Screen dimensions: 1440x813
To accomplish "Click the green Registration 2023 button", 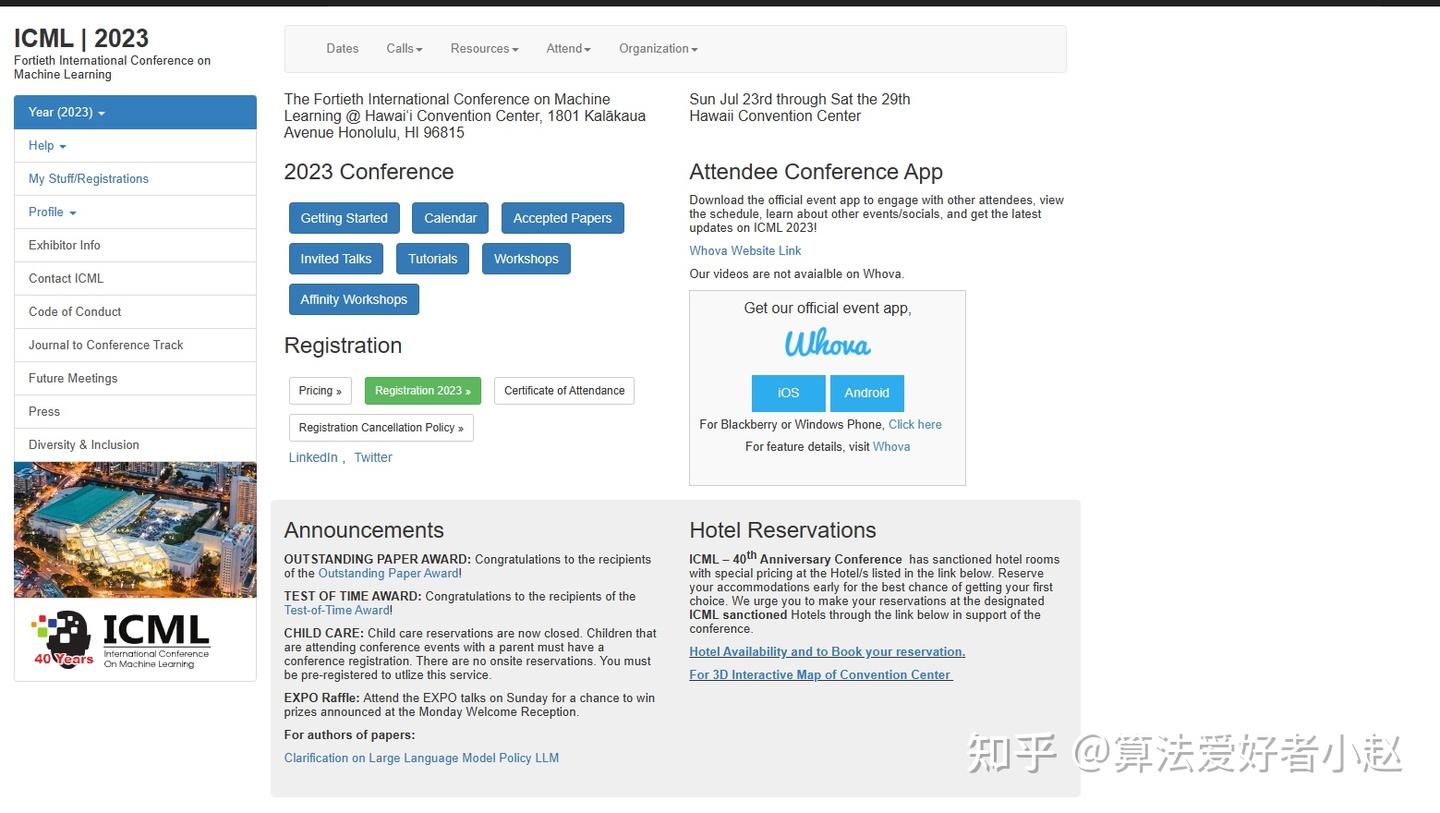I will click(x=422, y=391).
